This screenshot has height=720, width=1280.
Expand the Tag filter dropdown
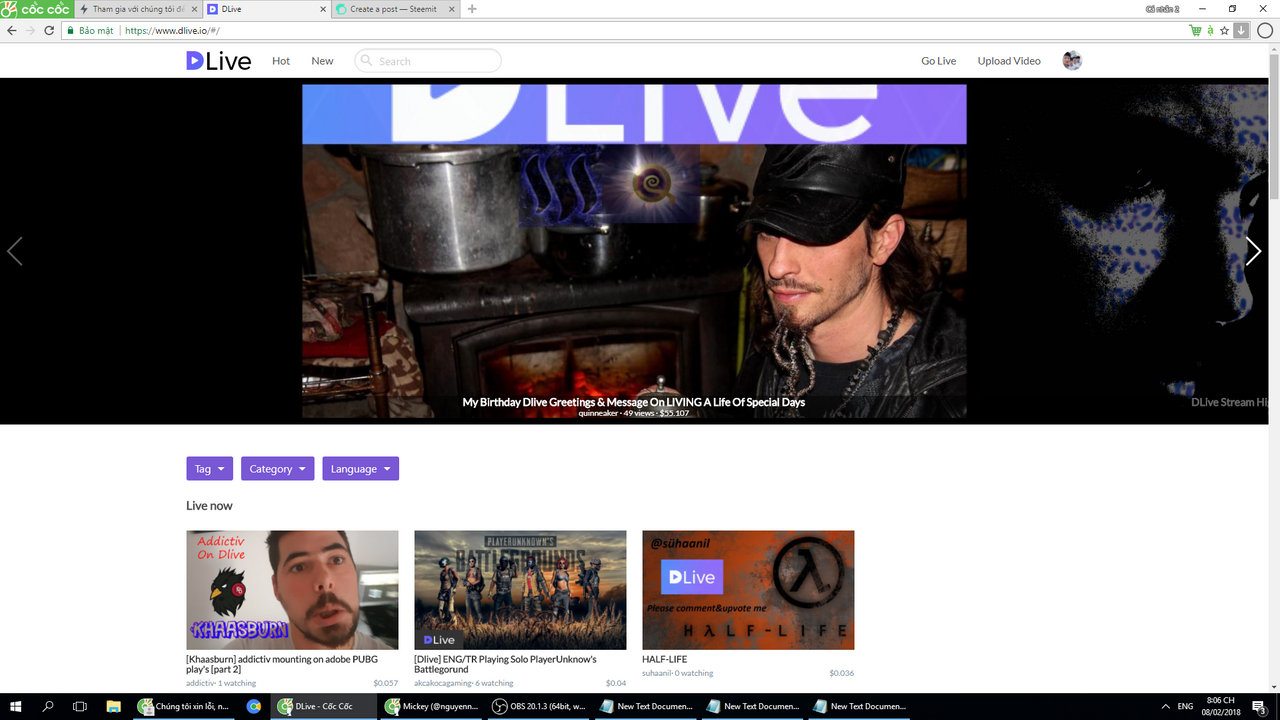click(x=209, y=468)
